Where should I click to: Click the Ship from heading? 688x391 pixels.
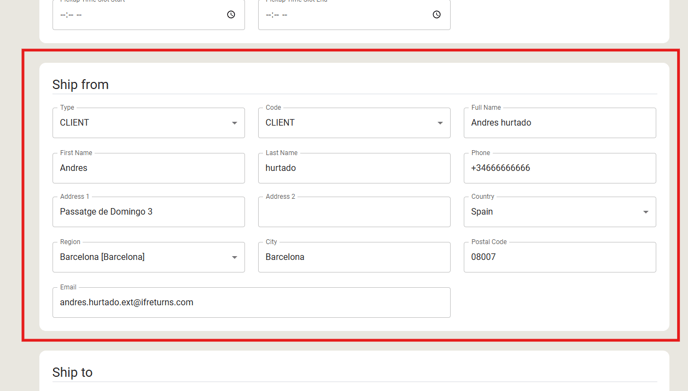point(80,84)
